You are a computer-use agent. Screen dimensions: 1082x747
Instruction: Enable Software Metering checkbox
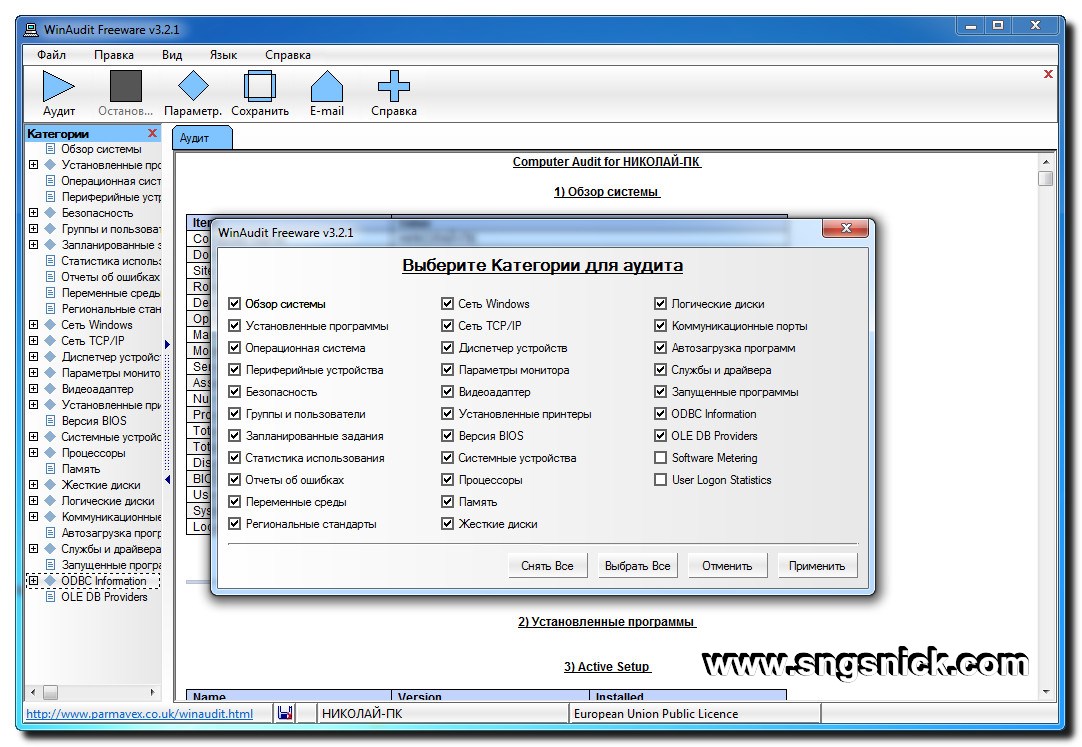click(660, 457)
